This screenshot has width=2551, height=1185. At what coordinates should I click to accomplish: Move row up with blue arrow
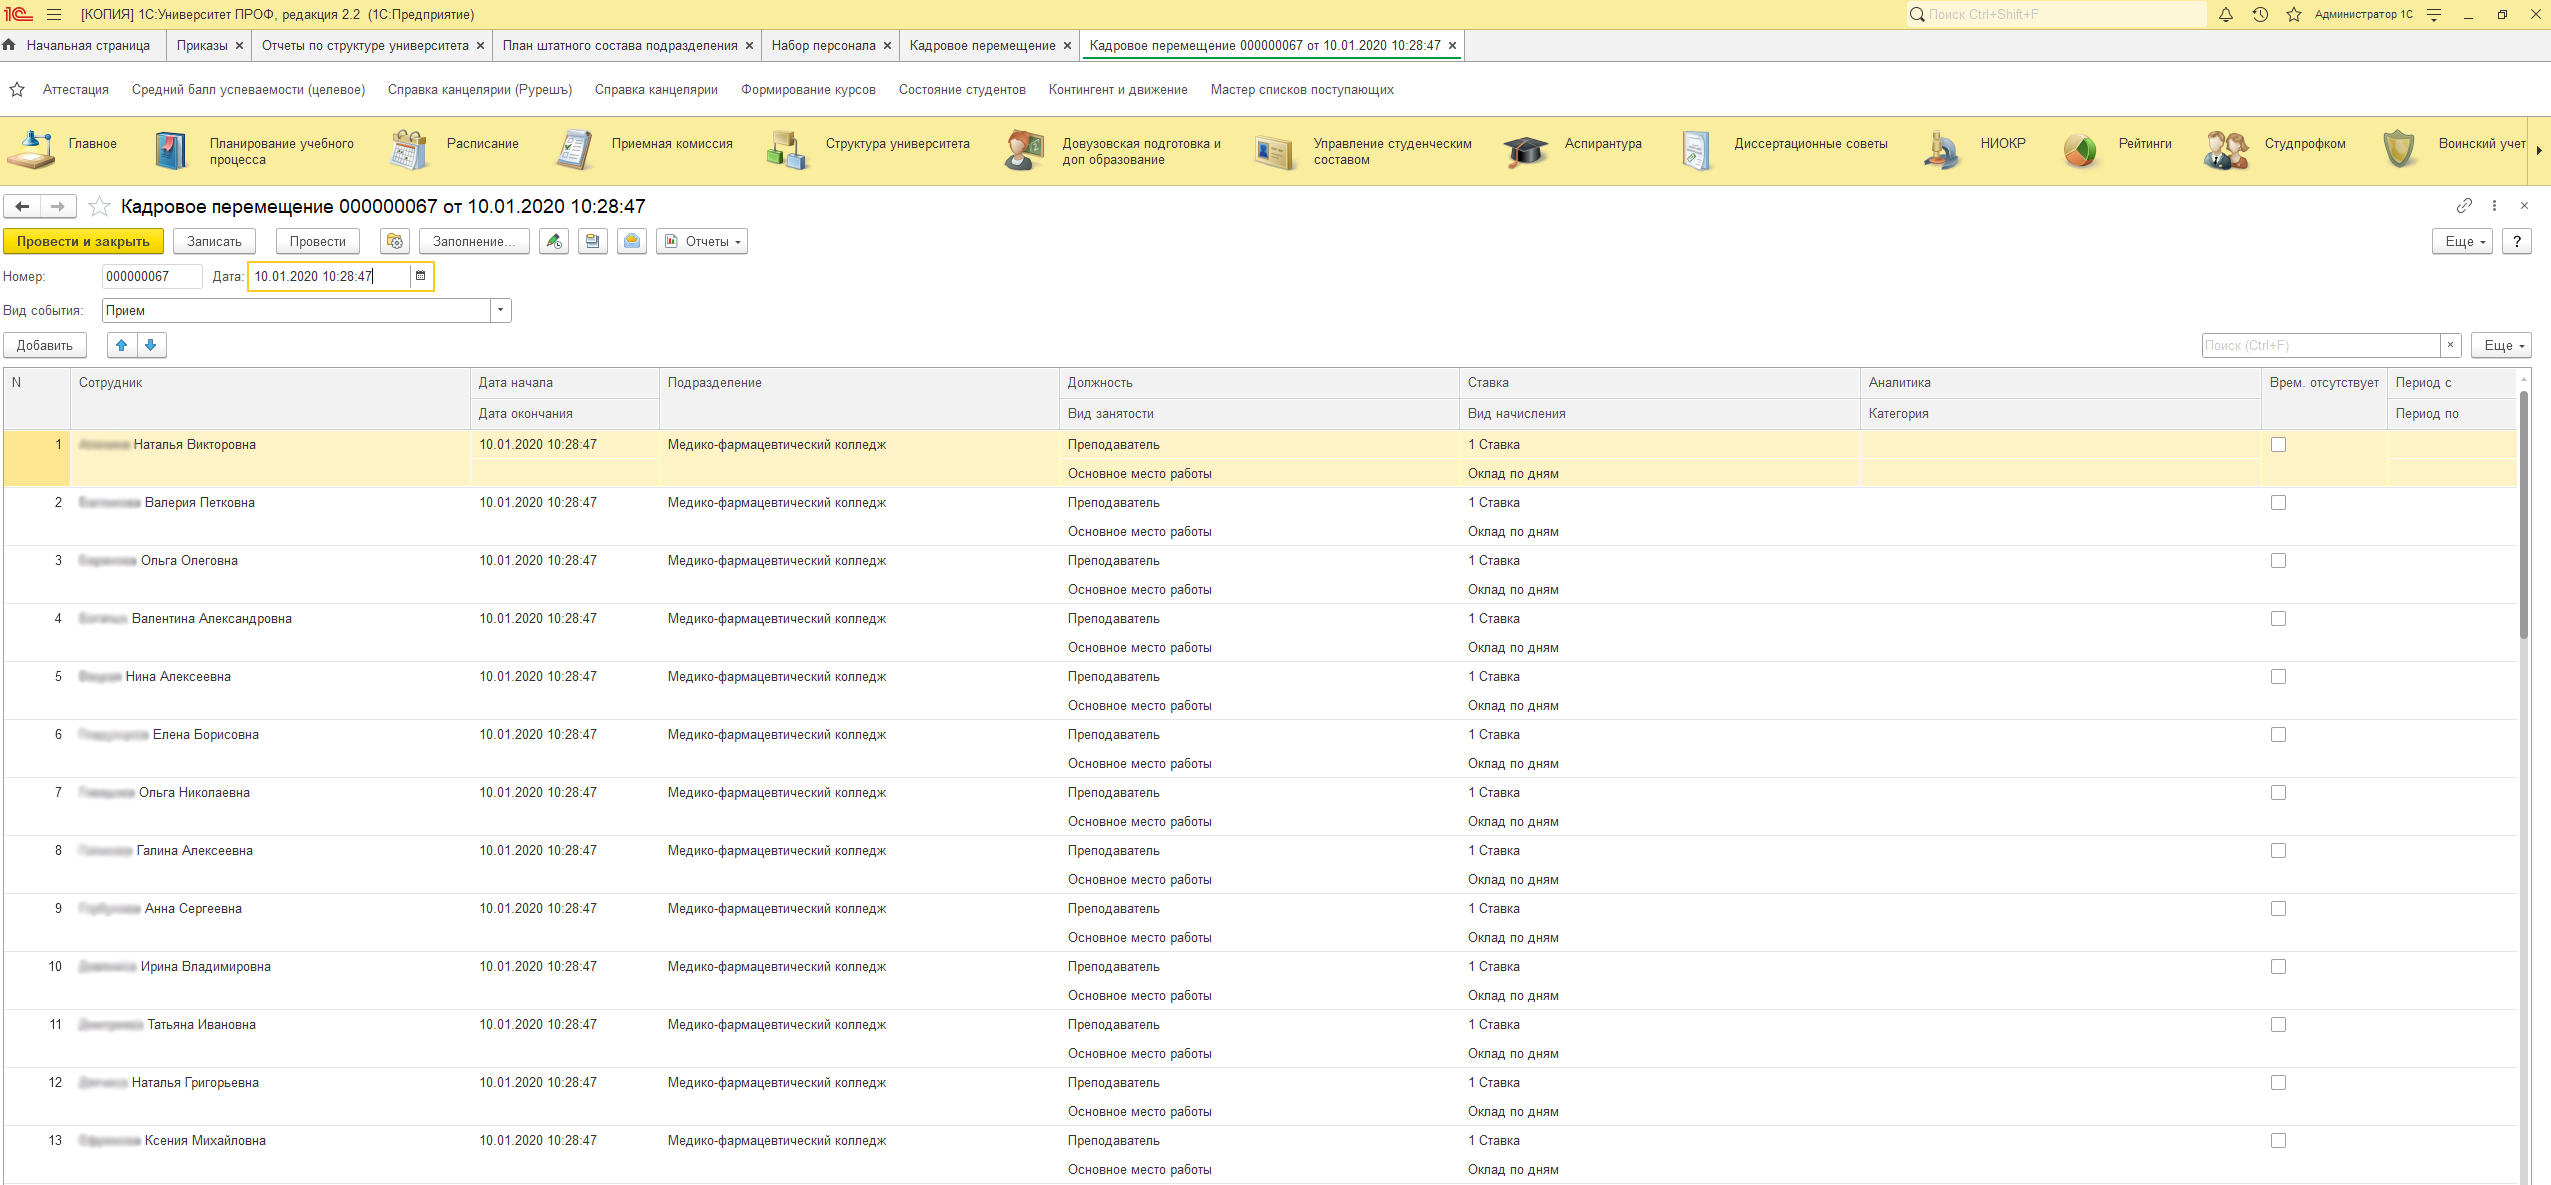tap(122, 345)
